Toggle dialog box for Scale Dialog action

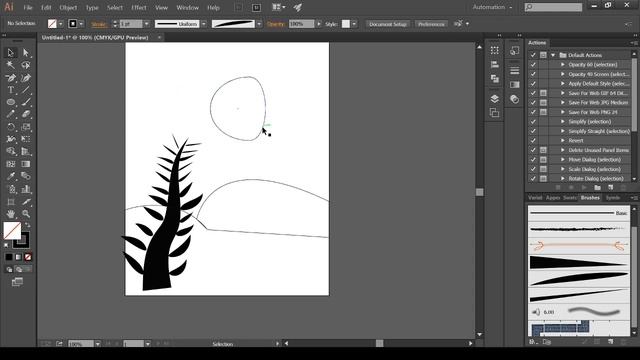[x=543, y=169]
